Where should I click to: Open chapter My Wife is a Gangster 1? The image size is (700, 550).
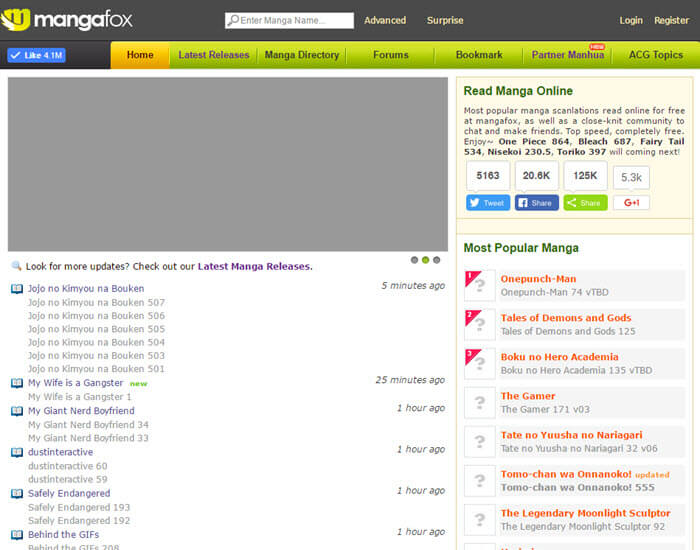tap(80, 397)
